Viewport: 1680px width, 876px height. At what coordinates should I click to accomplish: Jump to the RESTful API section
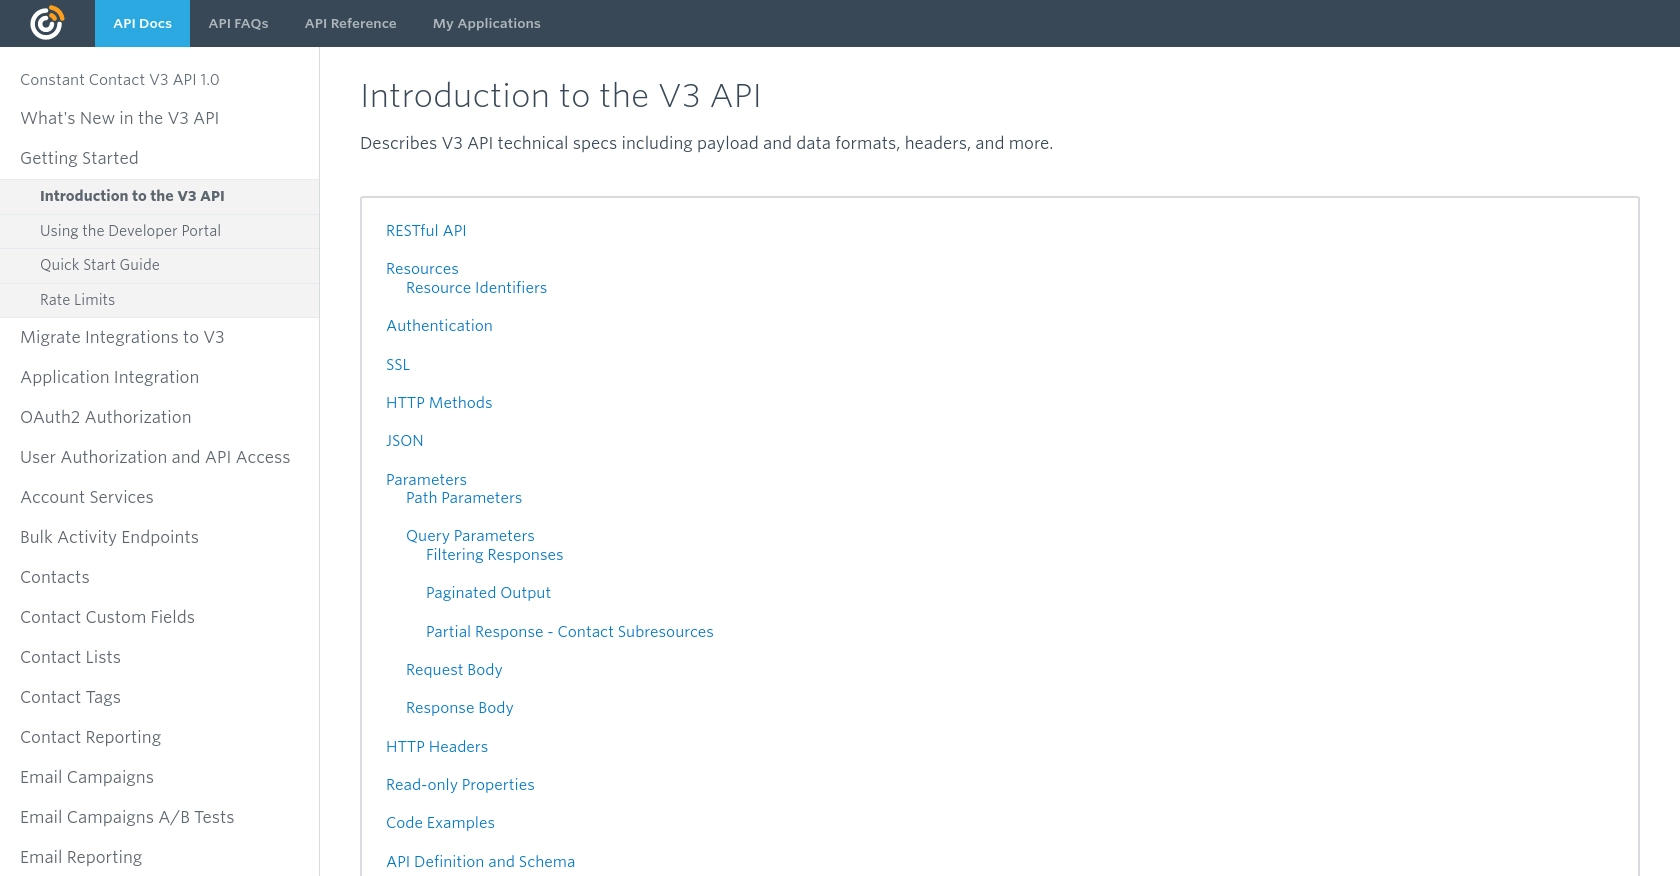[x=426, y=231]
